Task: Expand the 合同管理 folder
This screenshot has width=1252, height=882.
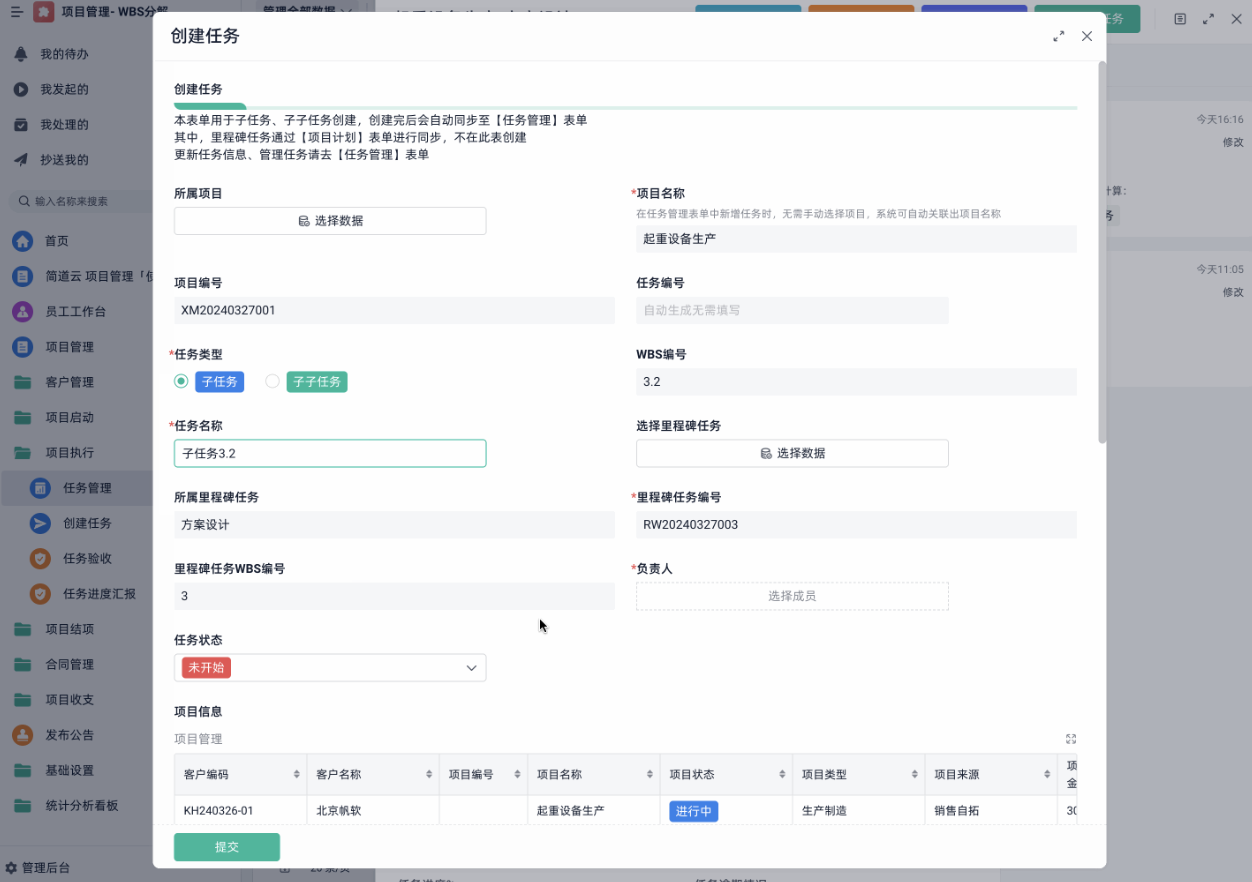Action: [x=68, y=664]
